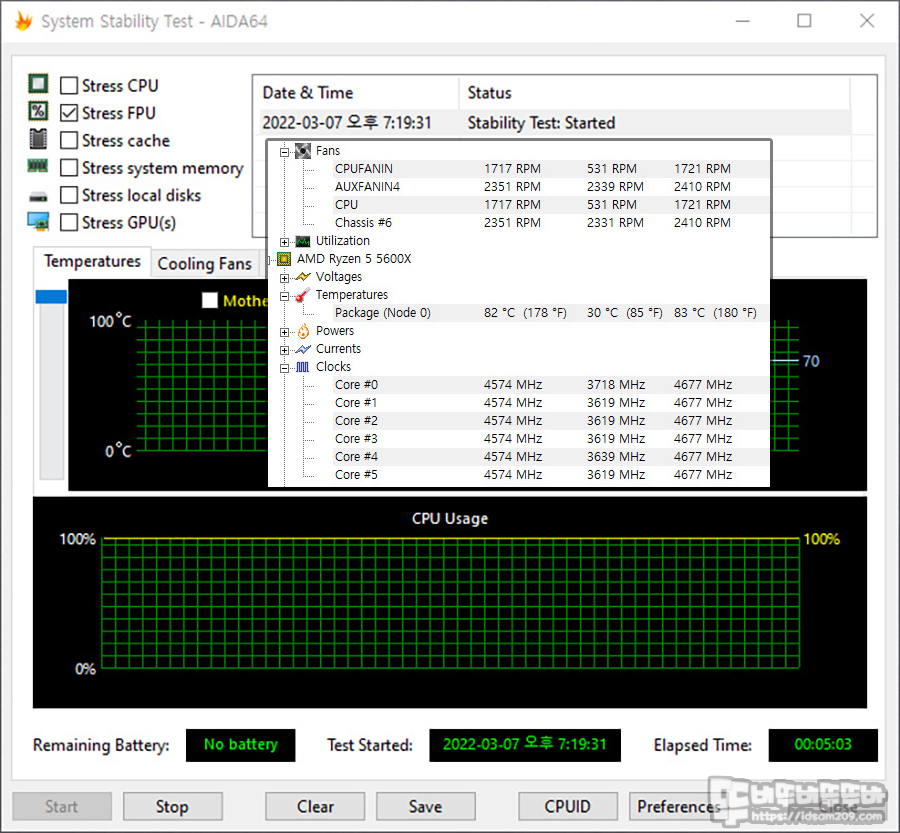The image size is (900, 833).
Task: Expand the Powers tree node
Action: click(x=284, y=332)
